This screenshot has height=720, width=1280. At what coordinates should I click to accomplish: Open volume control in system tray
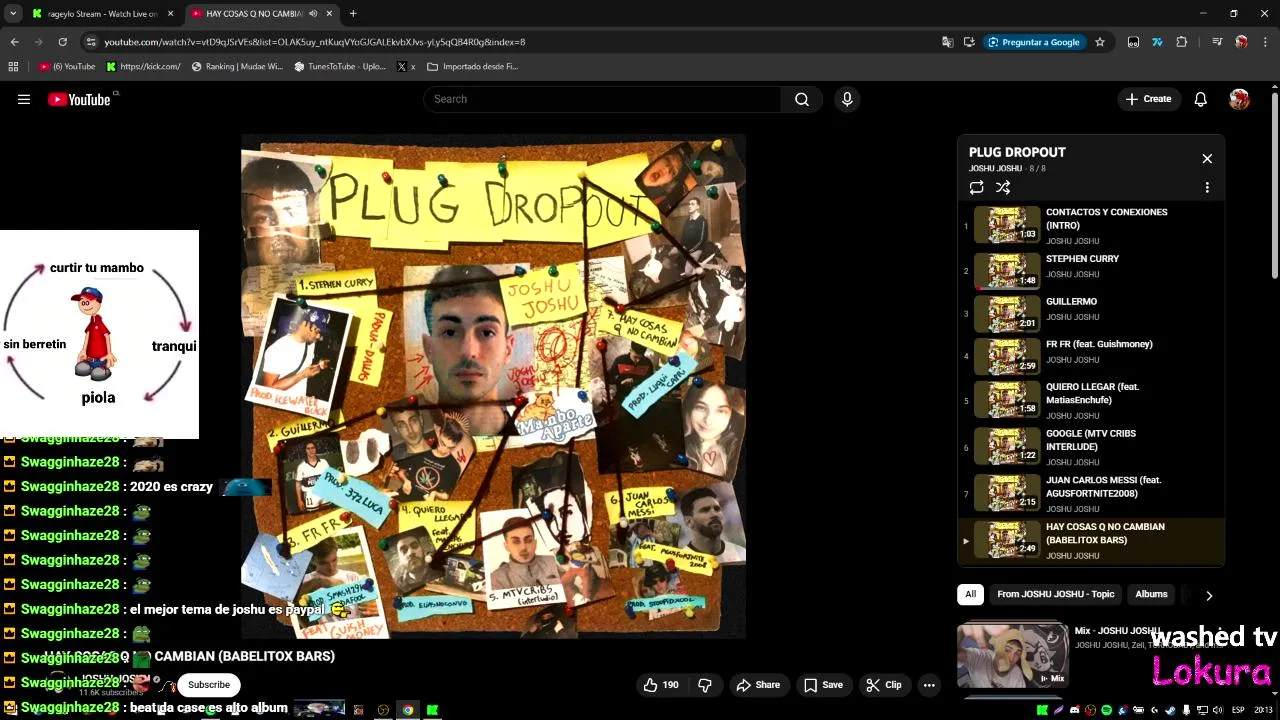1218,710
